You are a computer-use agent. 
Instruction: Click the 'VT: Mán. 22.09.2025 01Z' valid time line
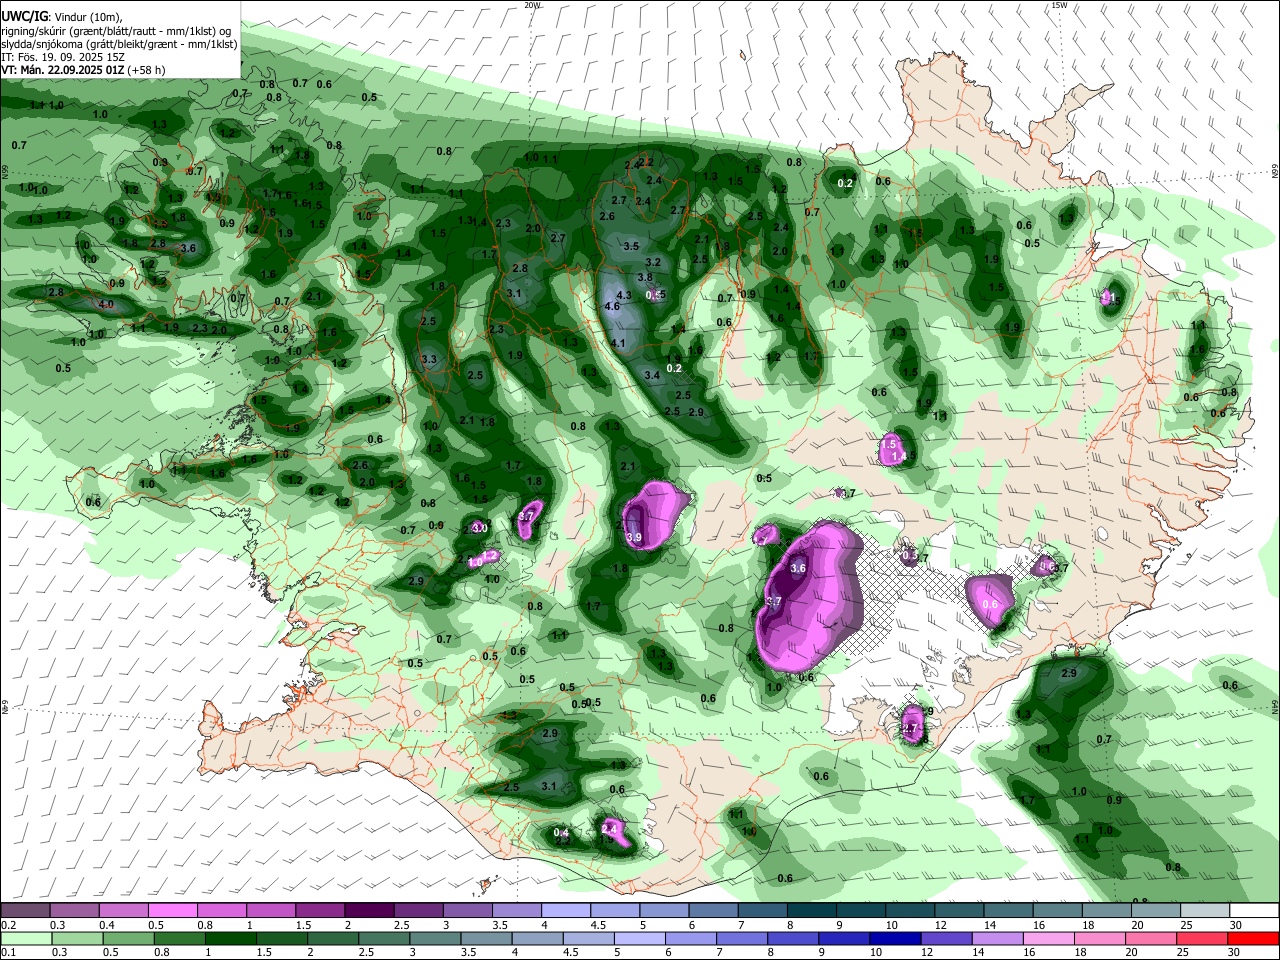tap(82, 70)
